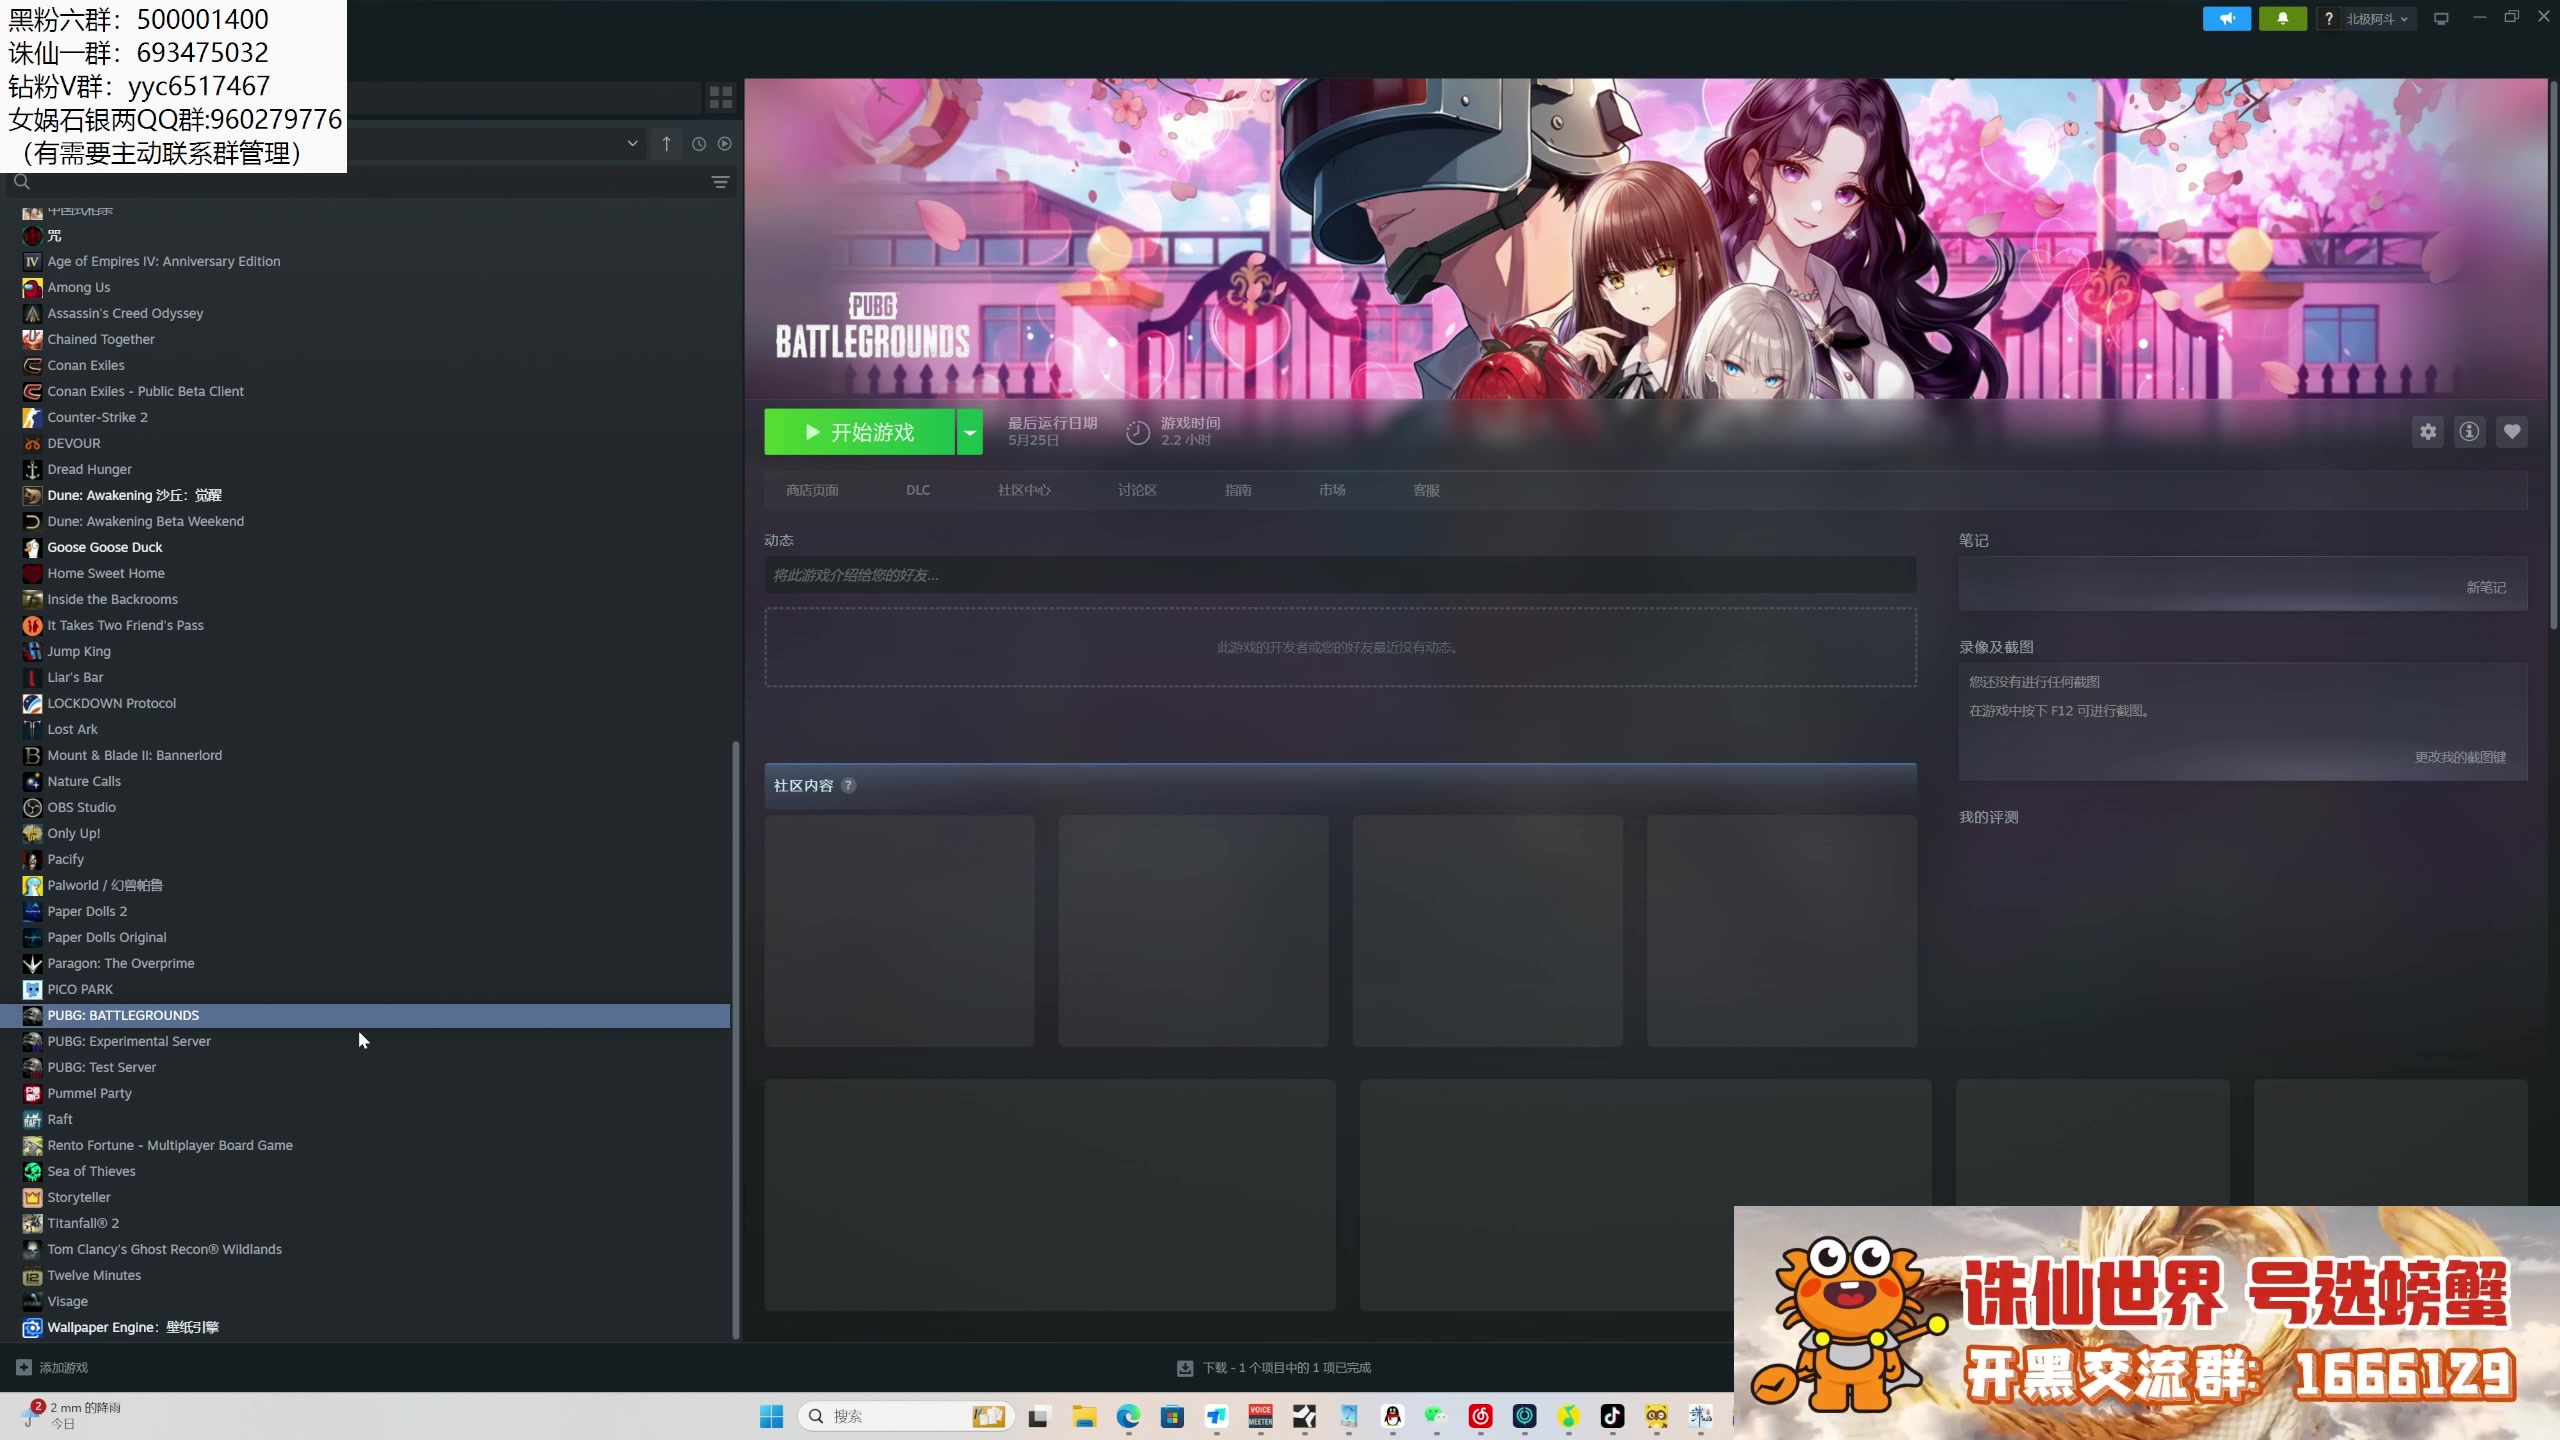Image resolution: width=2560 pixels, height=1440 pixels.
Task: Open Voicemeeter from the taskbar
Action: point(1260,1416)
